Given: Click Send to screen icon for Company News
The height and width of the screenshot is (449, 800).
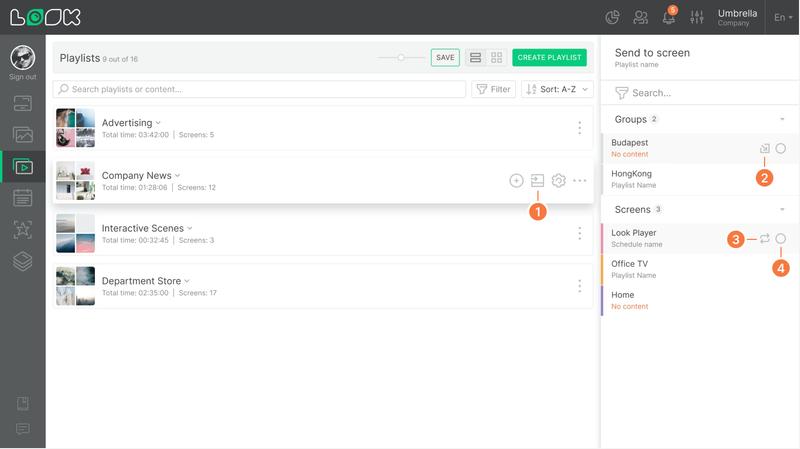Looking at the screenshot, I should coord(537,180).
